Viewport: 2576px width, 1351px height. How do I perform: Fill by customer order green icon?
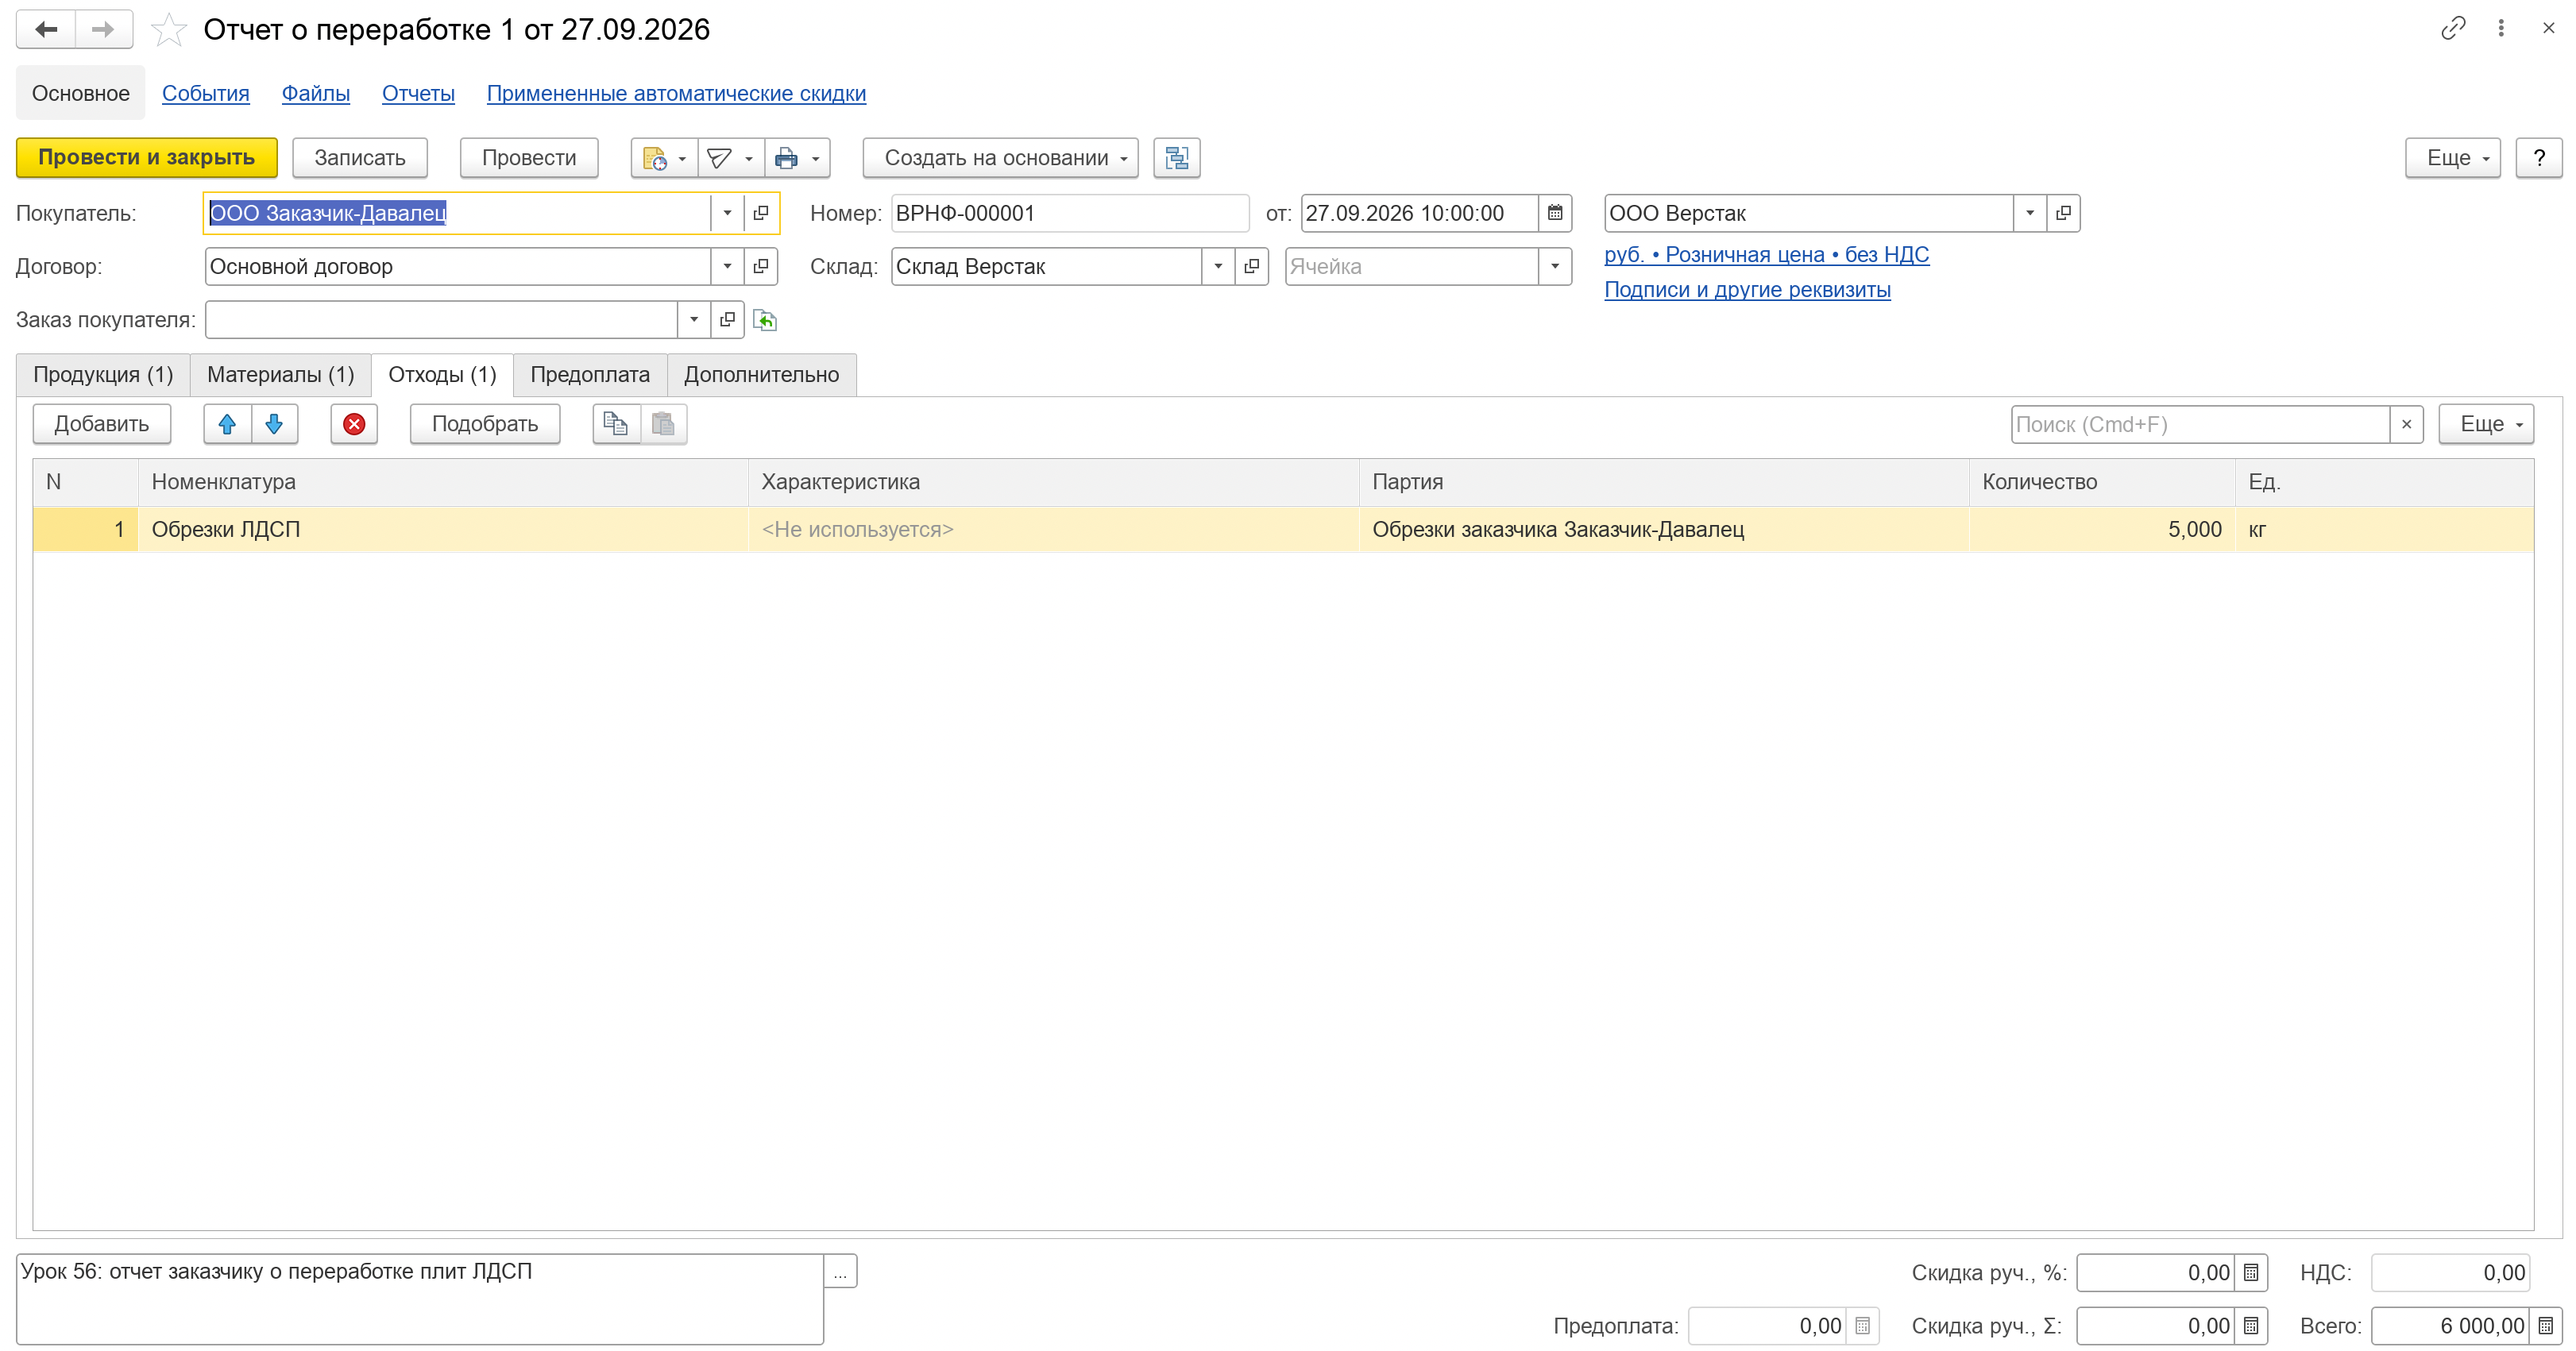pyautogui.click(x=765, y=320)
